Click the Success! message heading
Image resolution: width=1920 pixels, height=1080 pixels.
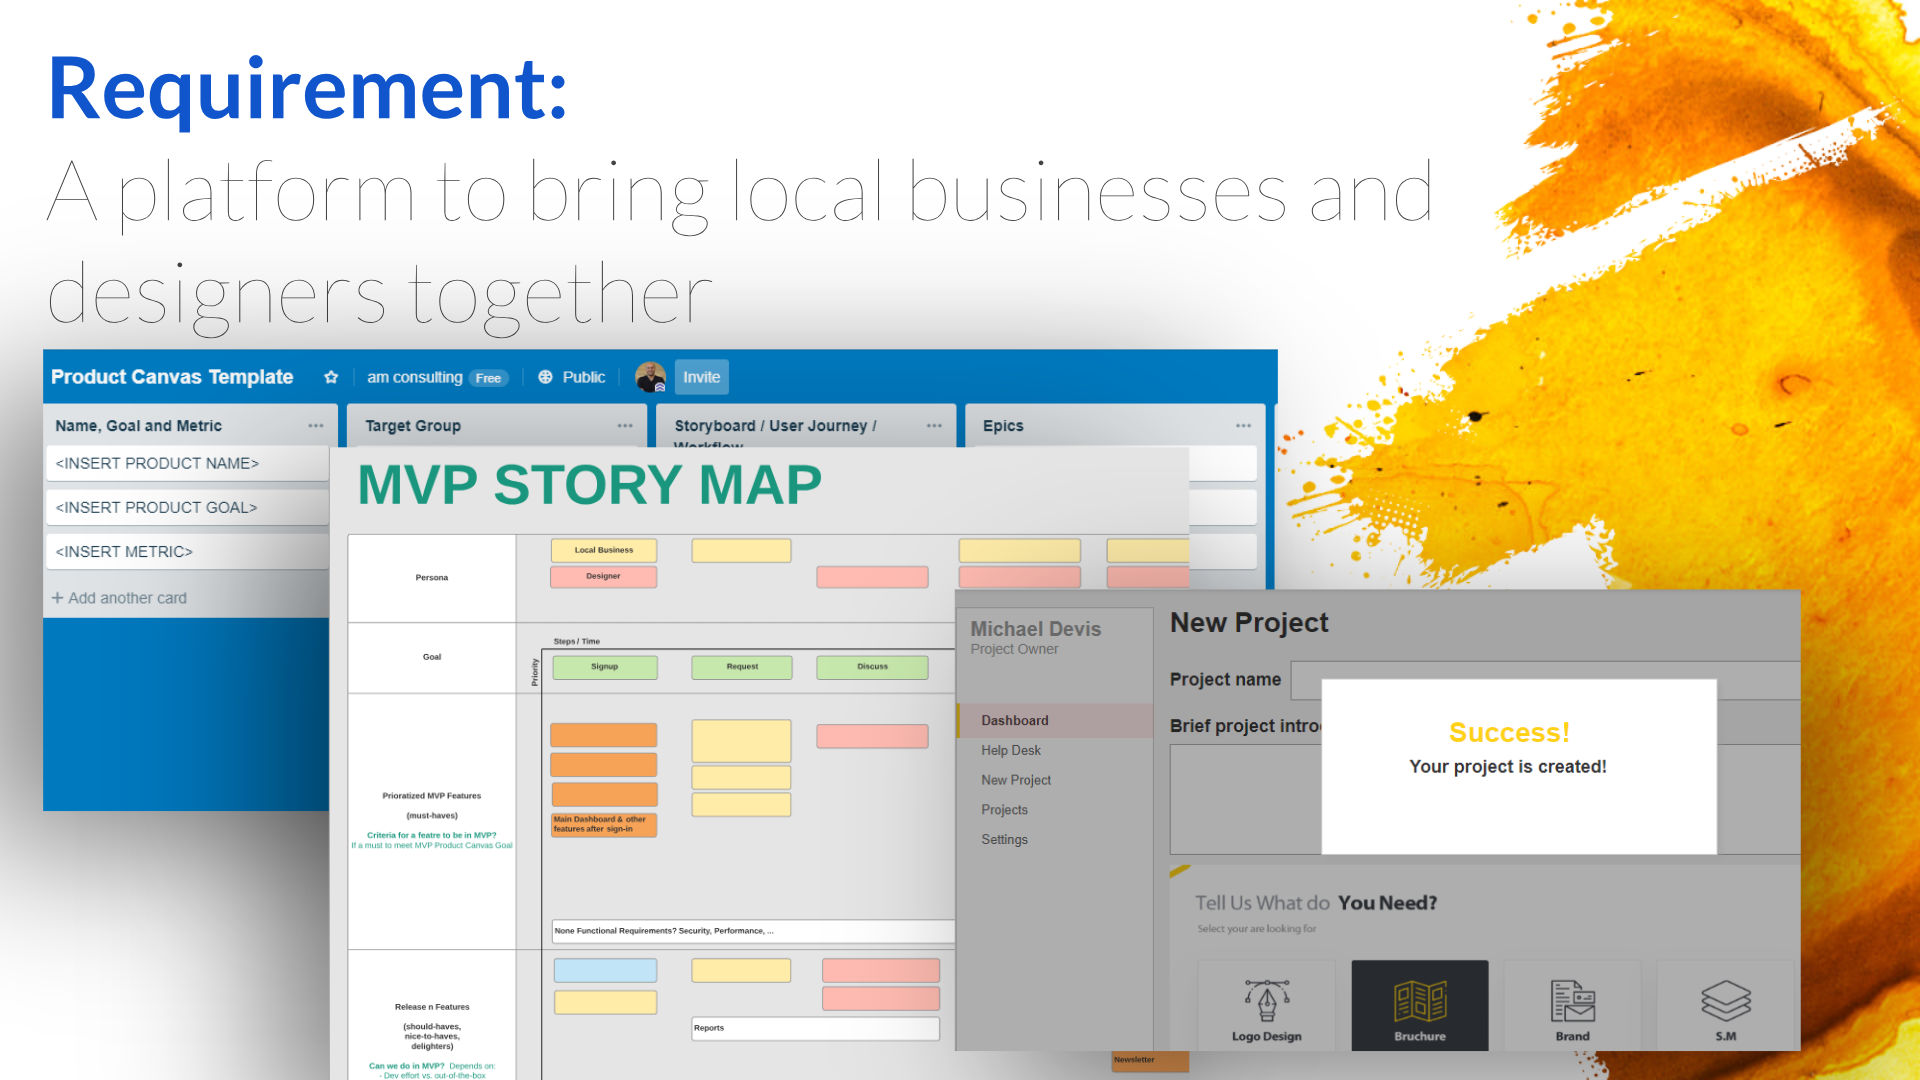(1509, 733)
